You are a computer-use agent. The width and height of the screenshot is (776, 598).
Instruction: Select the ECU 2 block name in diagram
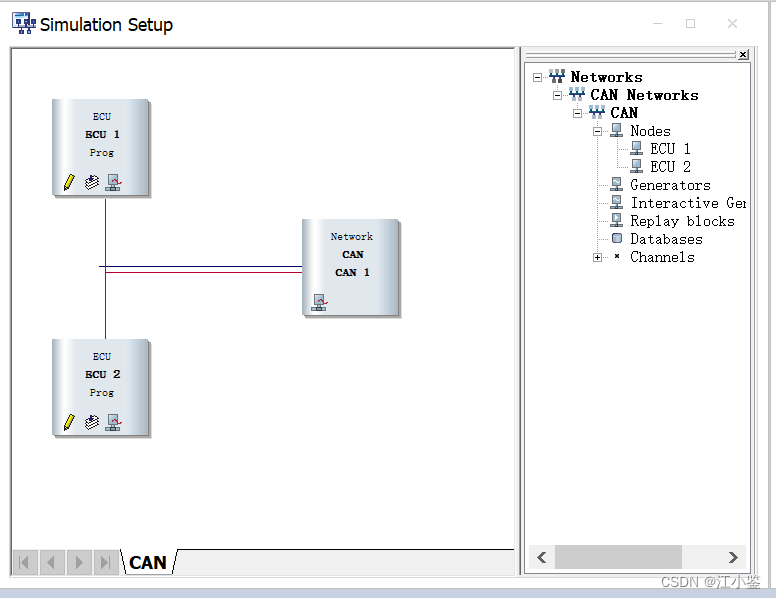[102, 374]
